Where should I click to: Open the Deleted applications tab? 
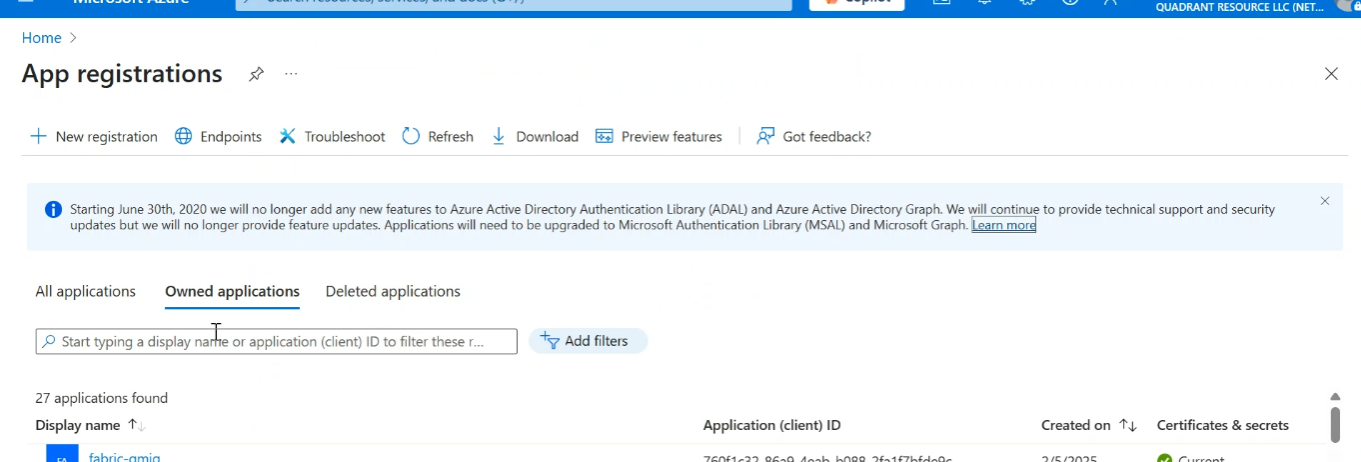(393, 292)
